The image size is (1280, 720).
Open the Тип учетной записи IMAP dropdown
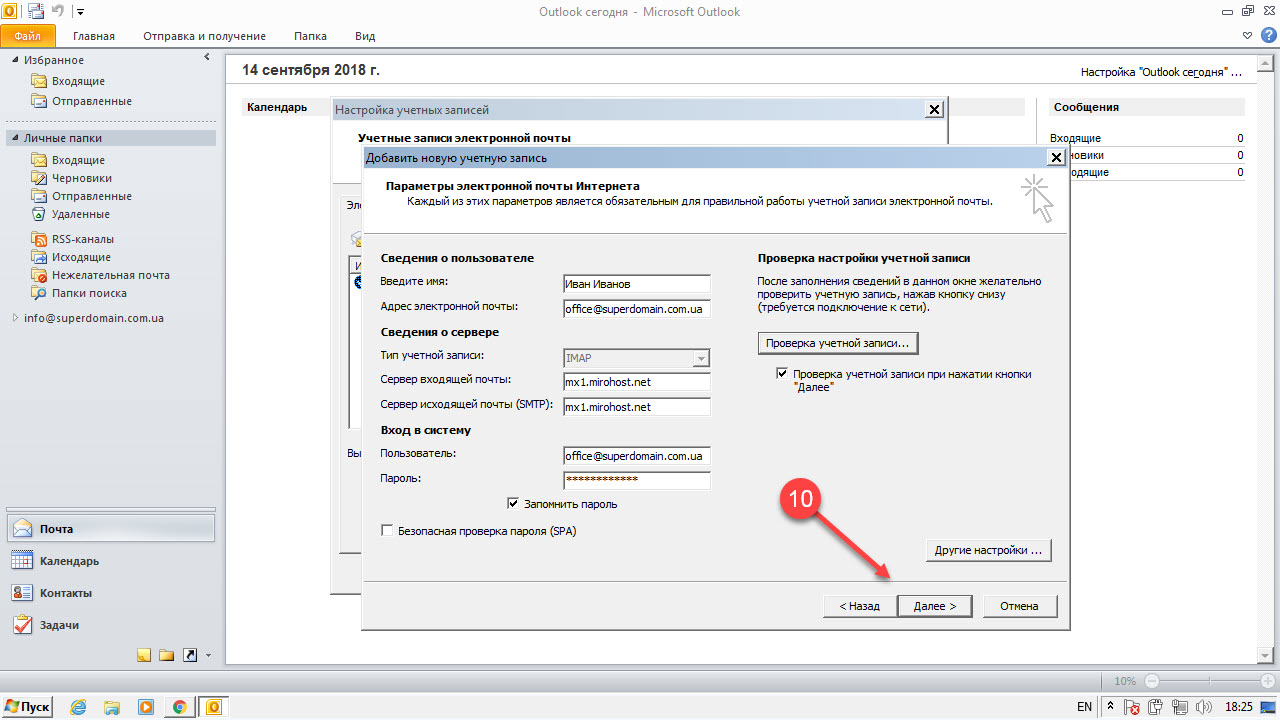click(x=701, y=359)
